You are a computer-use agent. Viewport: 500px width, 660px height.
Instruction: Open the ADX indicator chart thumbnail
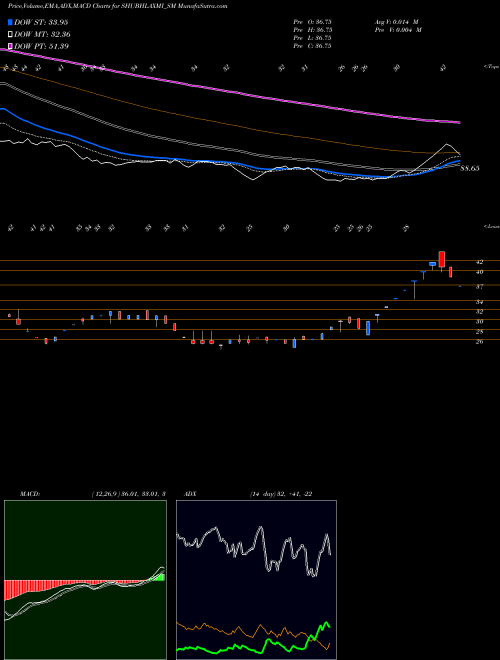tap(256, 580)
